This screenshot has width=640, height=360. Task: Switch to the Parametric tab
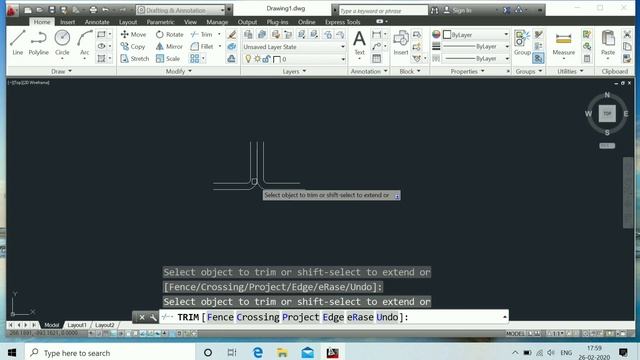click(x=160, y=22)
